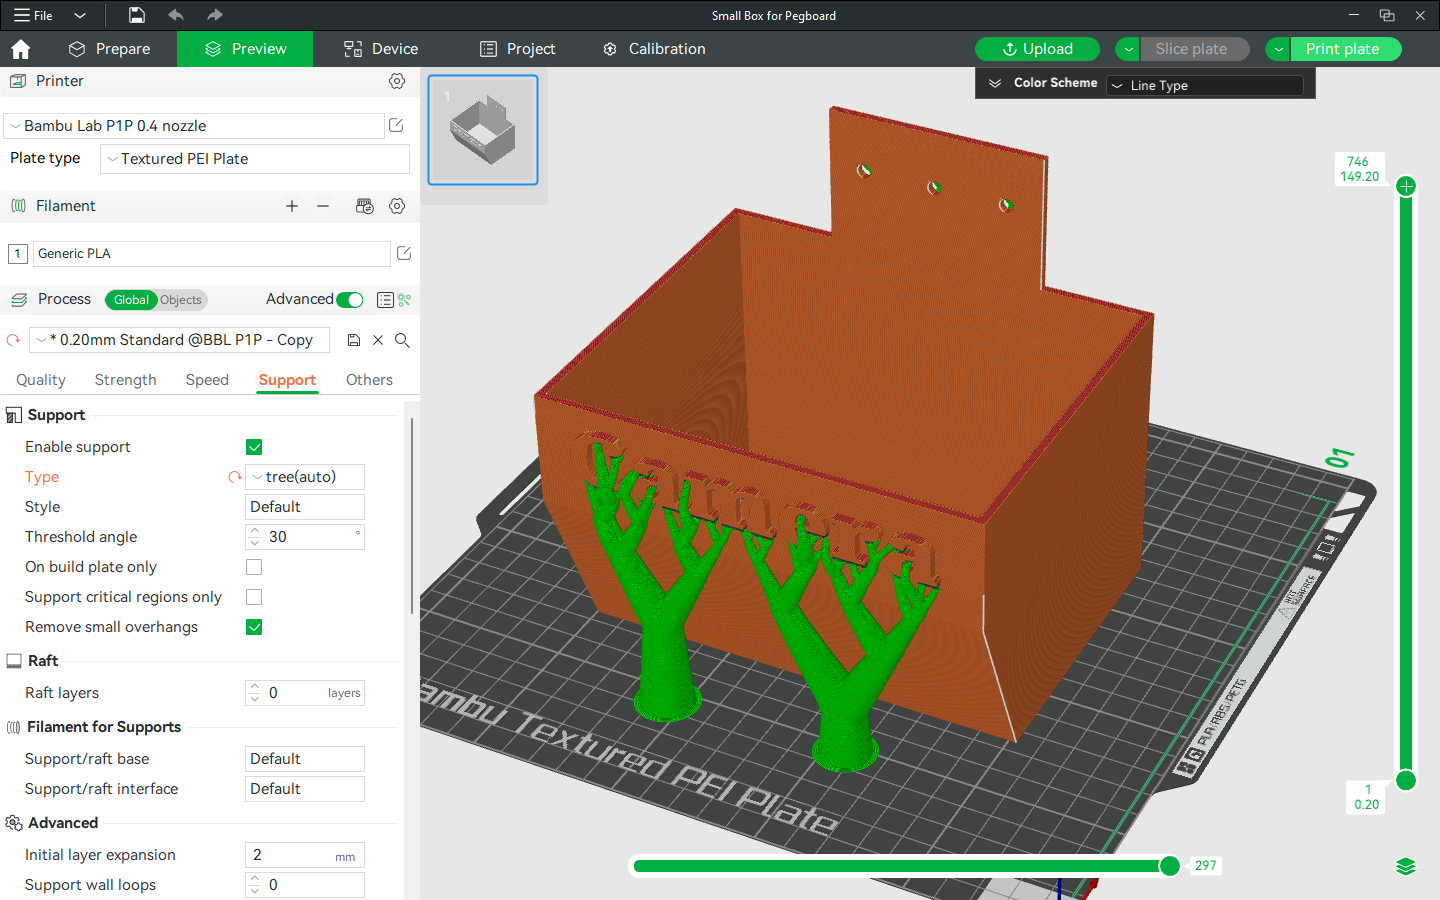Collapse the Color Scheme panel

click(x=995, y=83)
